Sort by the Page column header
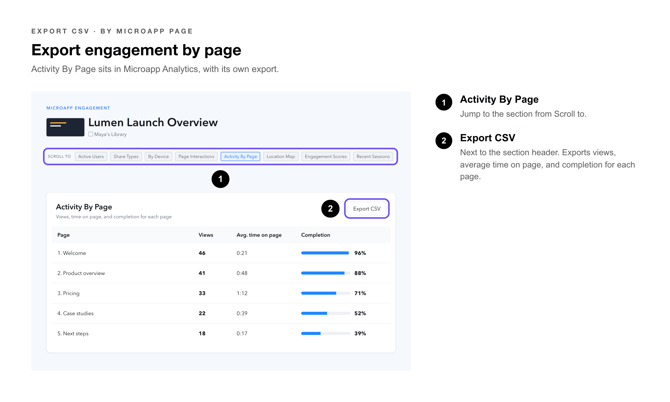 coord(64,235)
